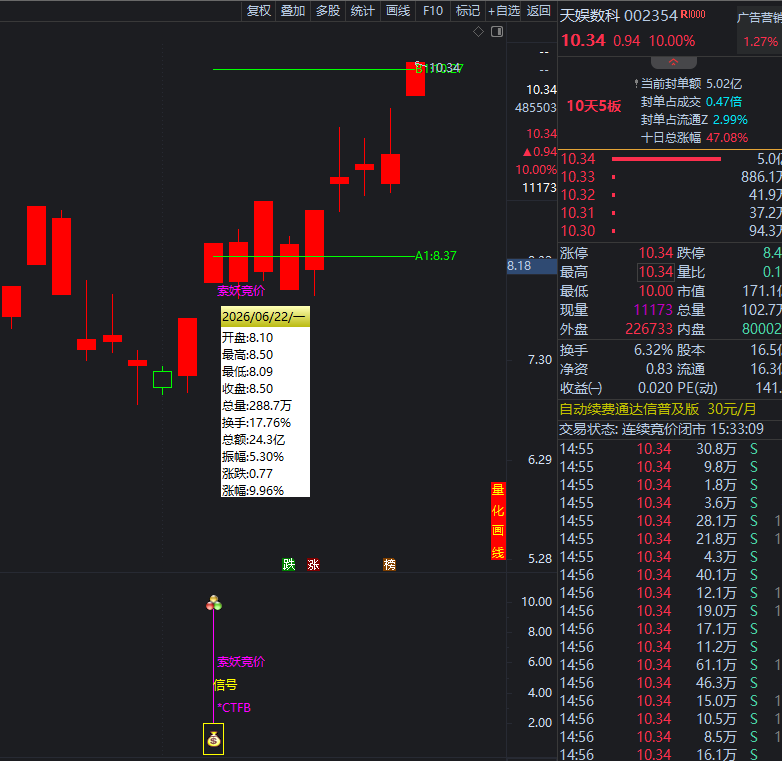The height and width of the screenshot is (761, 782).
Task: Click the 涨停 10.34 value
Action: 656,253
